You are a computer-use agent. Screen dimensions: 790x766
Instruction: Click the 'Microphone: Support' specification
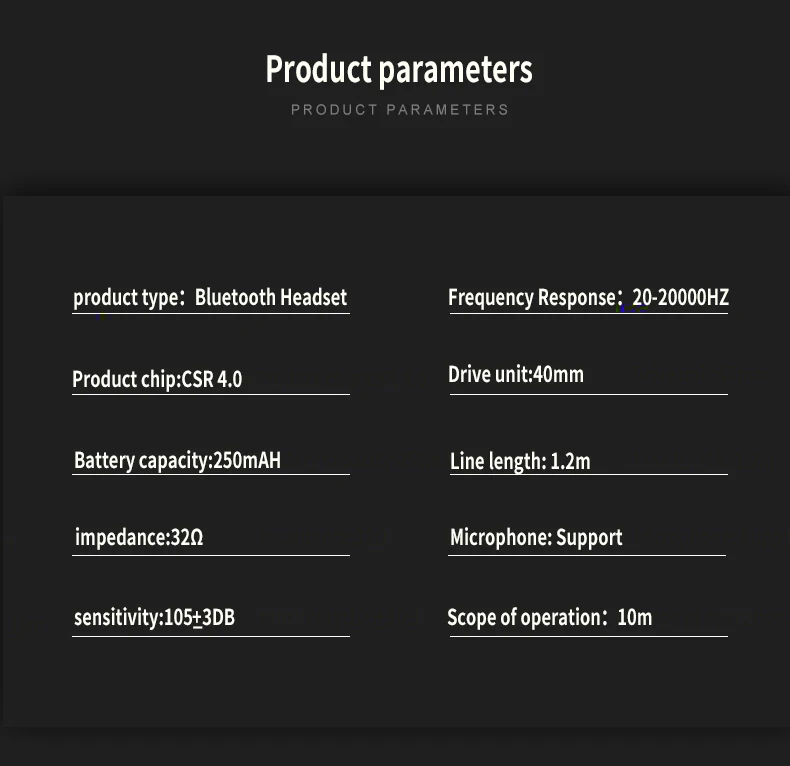point(536,538)
